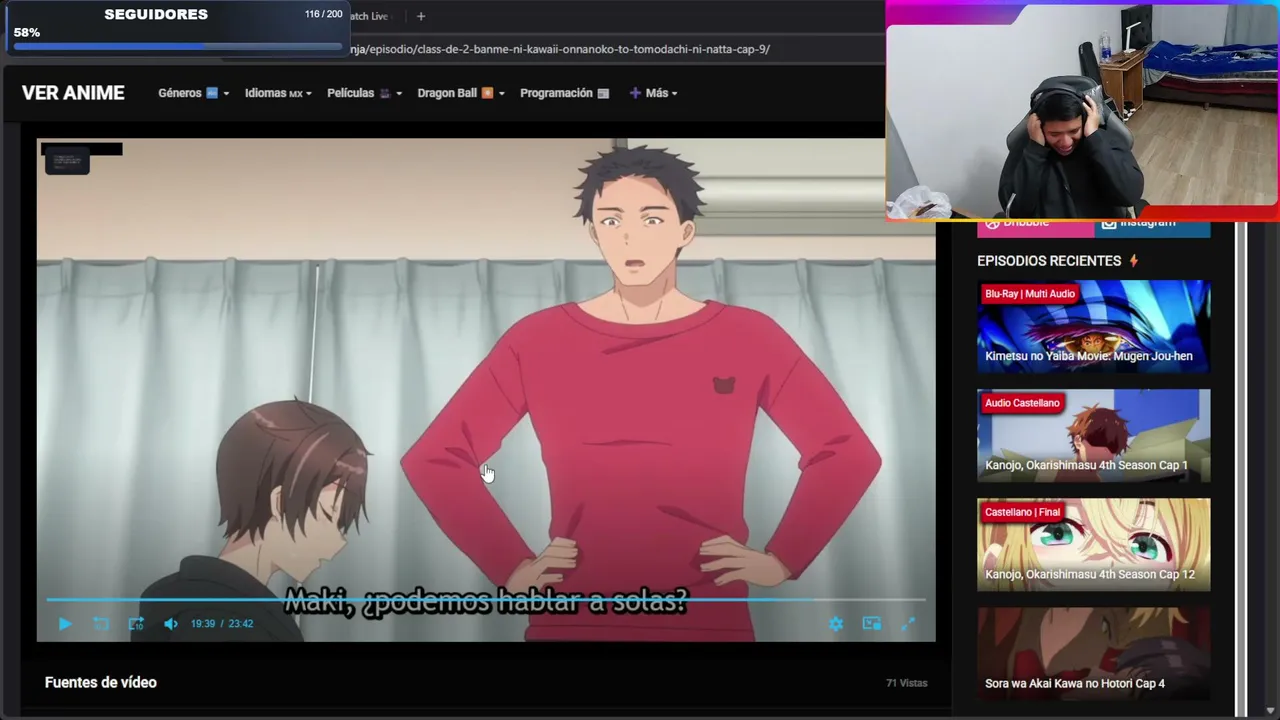This screenshot has height=720, width=1280.
Task: Seek on the video progress bar
Action: (x=486, y=600)
